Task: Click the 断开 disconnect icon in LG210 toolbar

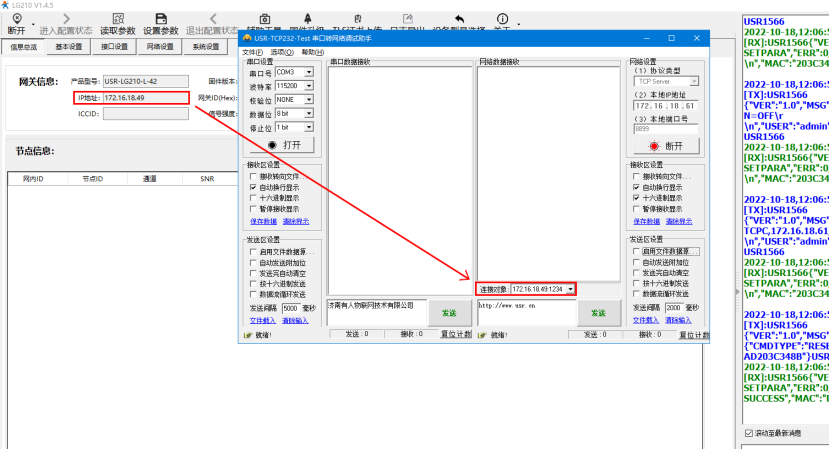Action: [17, 19]
